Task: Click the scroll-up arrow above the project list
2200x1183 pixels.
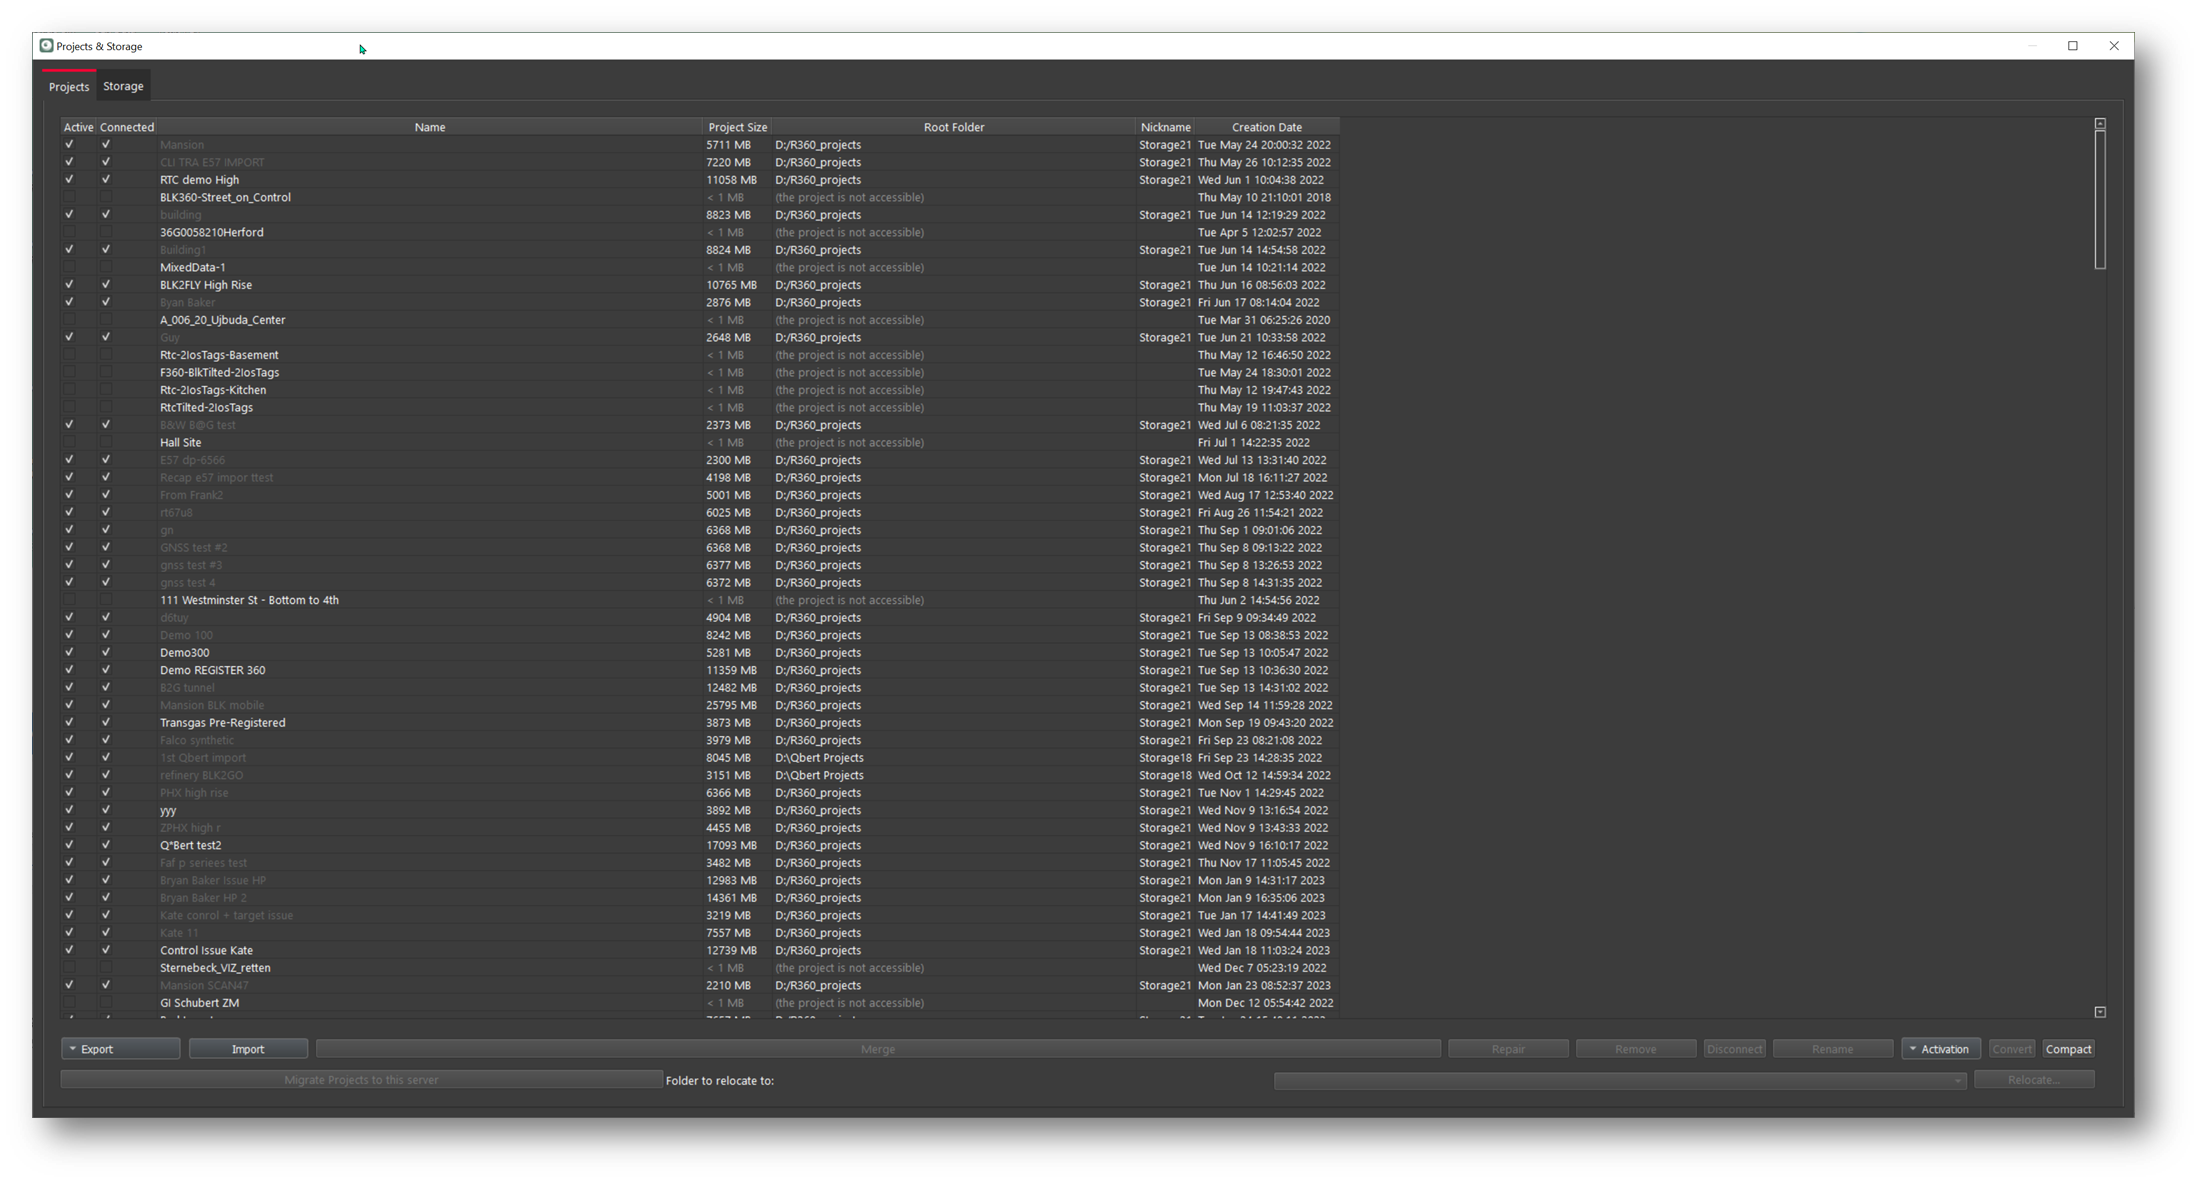Action: pos(2100,124)
